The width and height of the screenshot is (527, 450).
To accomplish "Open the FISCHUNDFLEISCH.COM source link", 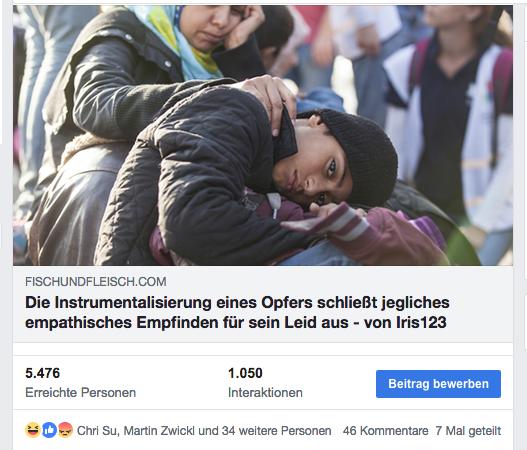I will [96, 282].
